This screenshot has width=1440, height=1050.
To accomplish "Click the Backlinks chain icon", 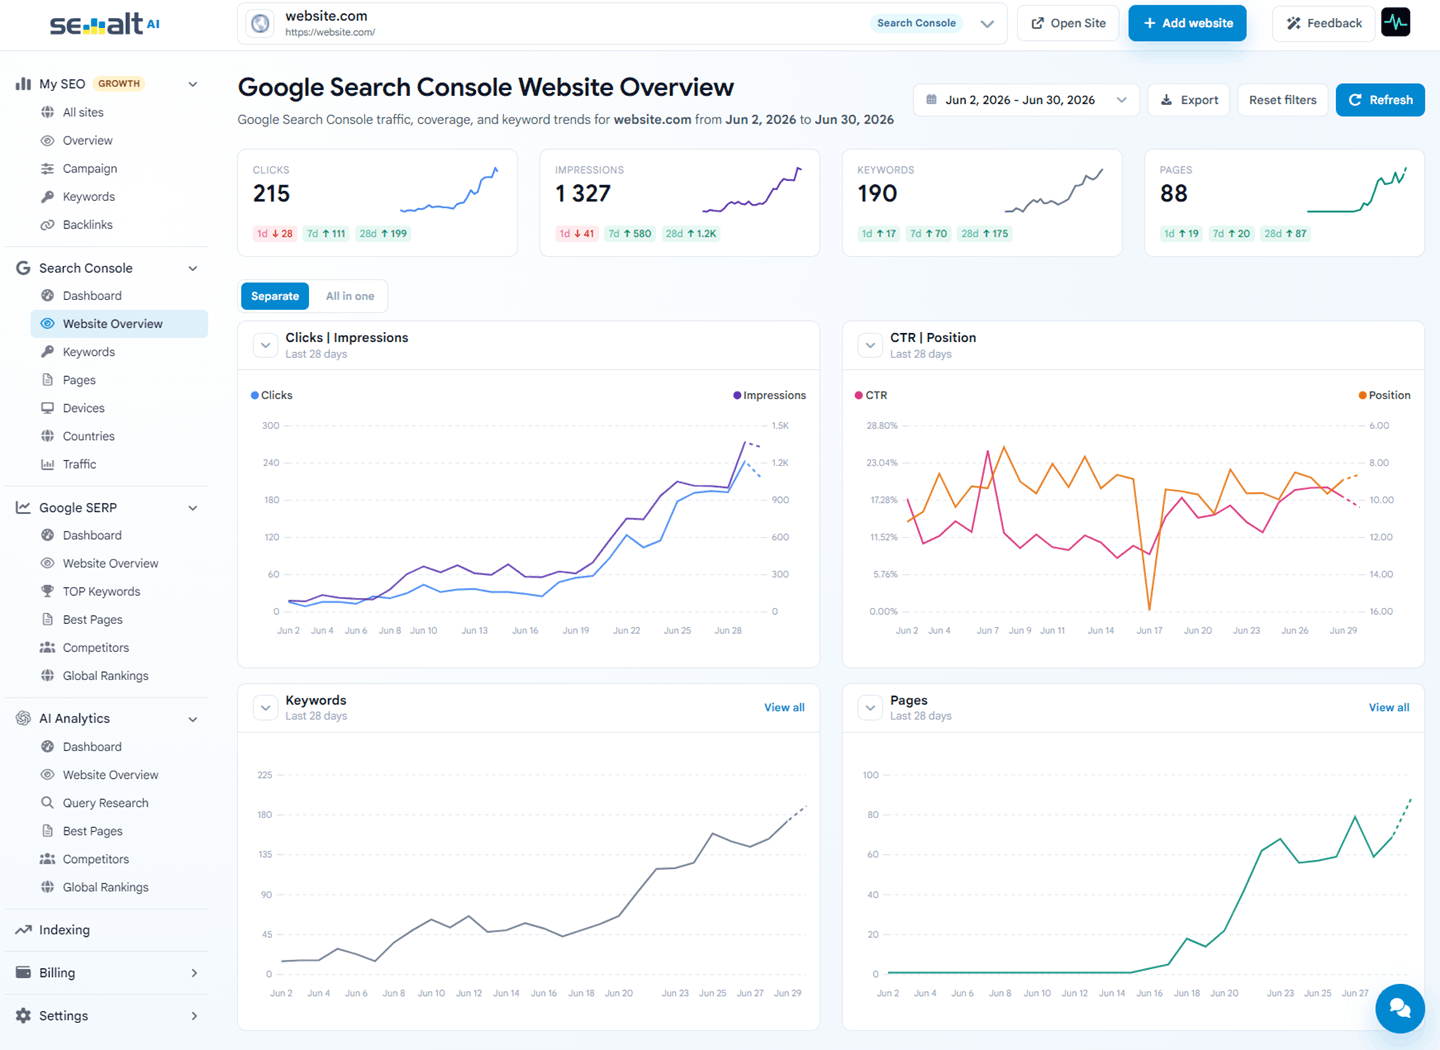I will point(47,224).
